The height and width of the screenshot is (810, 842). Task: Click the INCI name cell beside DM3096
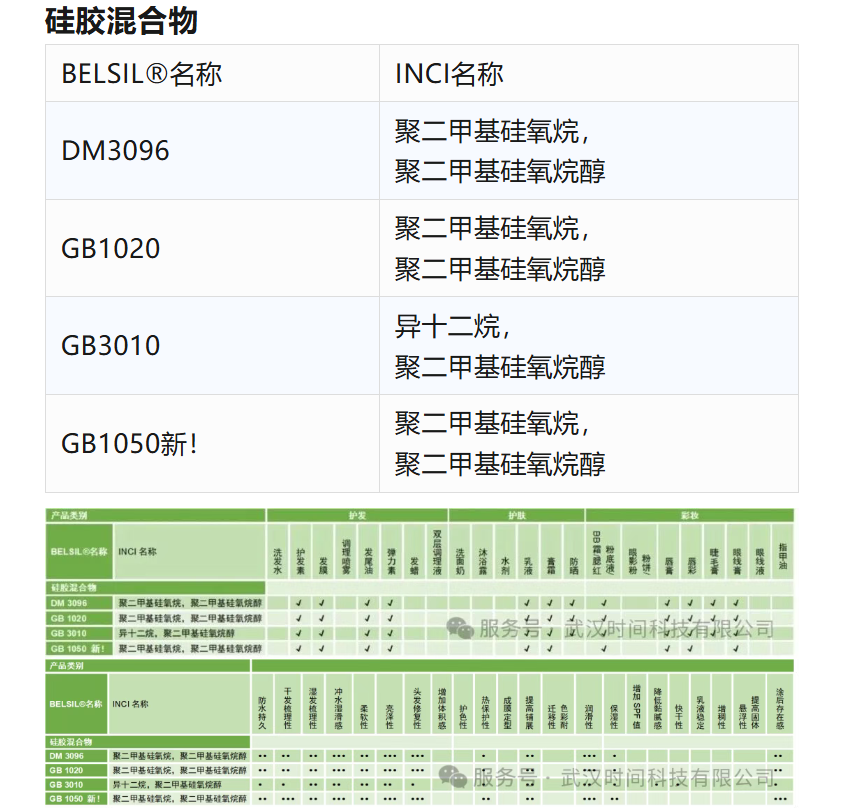[500, 151]
